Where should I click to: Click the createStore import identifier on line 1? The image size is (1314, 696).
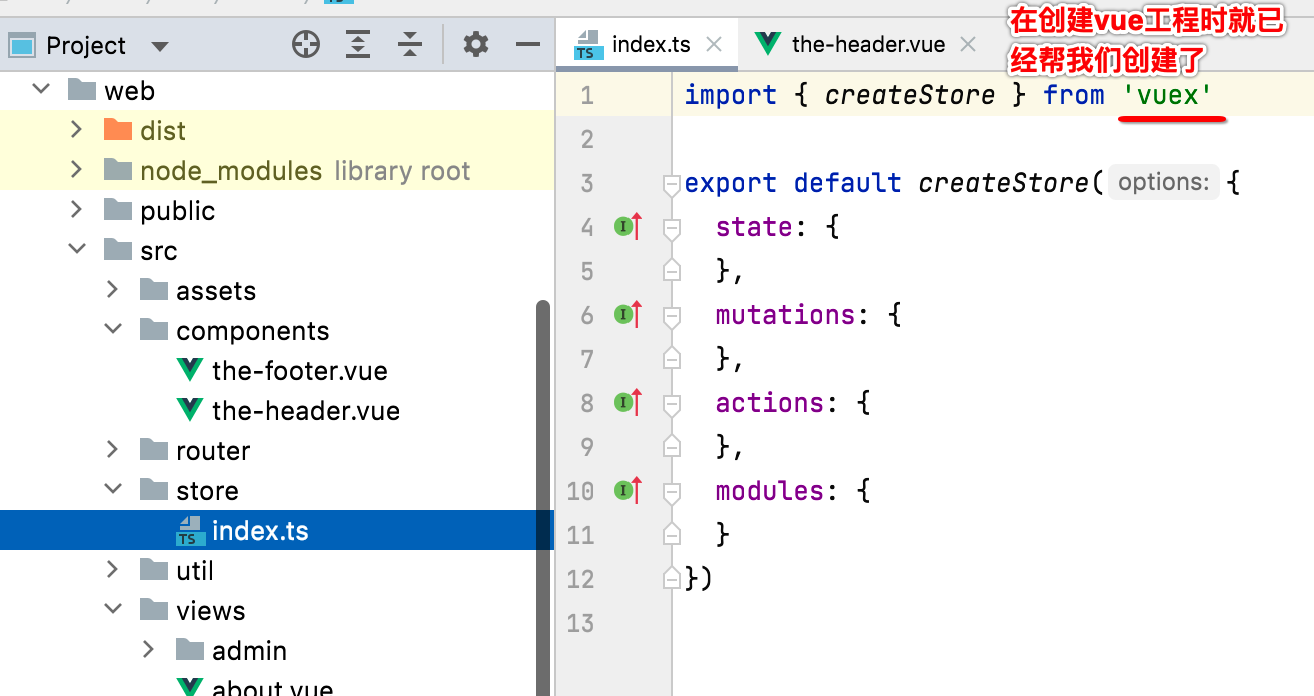coord(910,95)
